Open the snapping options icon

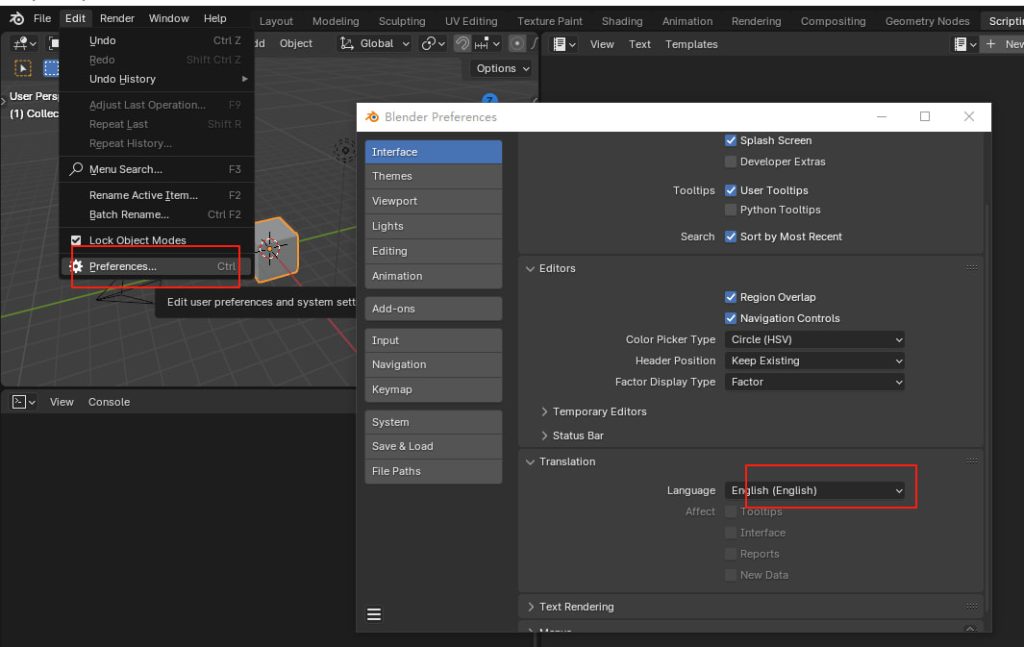pos(487,44)
